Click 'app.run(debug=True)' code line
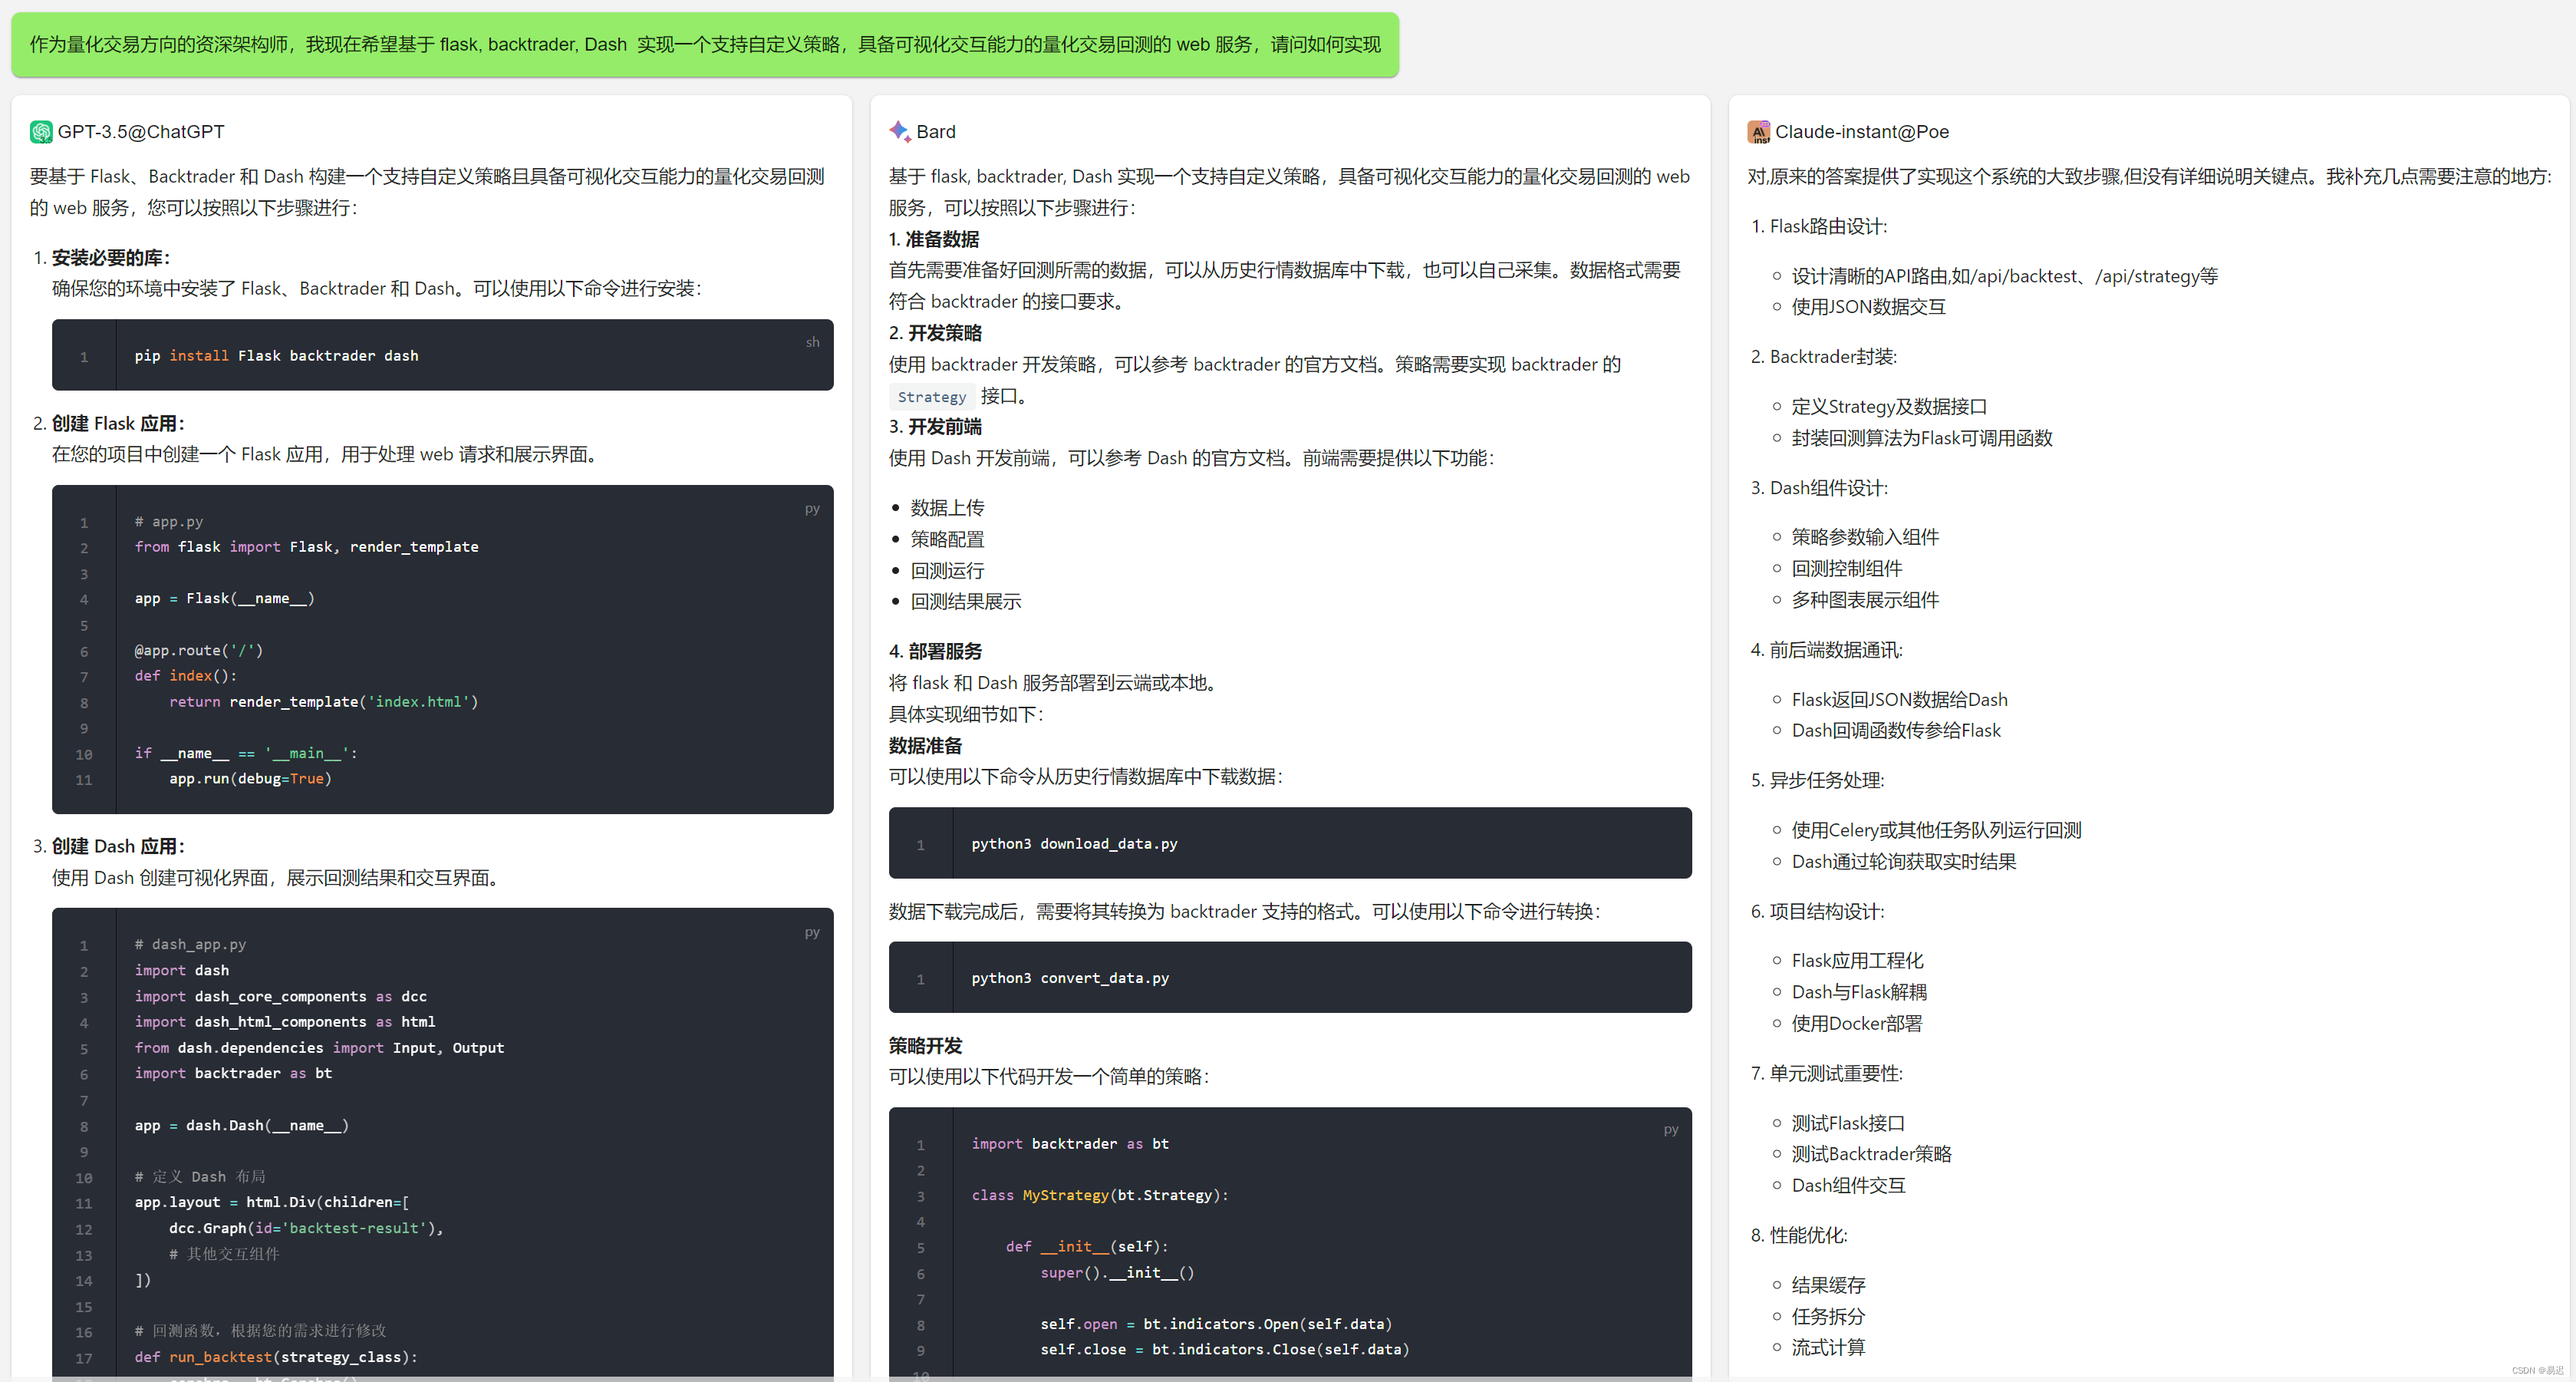Viewport: 2576px width, 1382px height. tap(250, 779)
